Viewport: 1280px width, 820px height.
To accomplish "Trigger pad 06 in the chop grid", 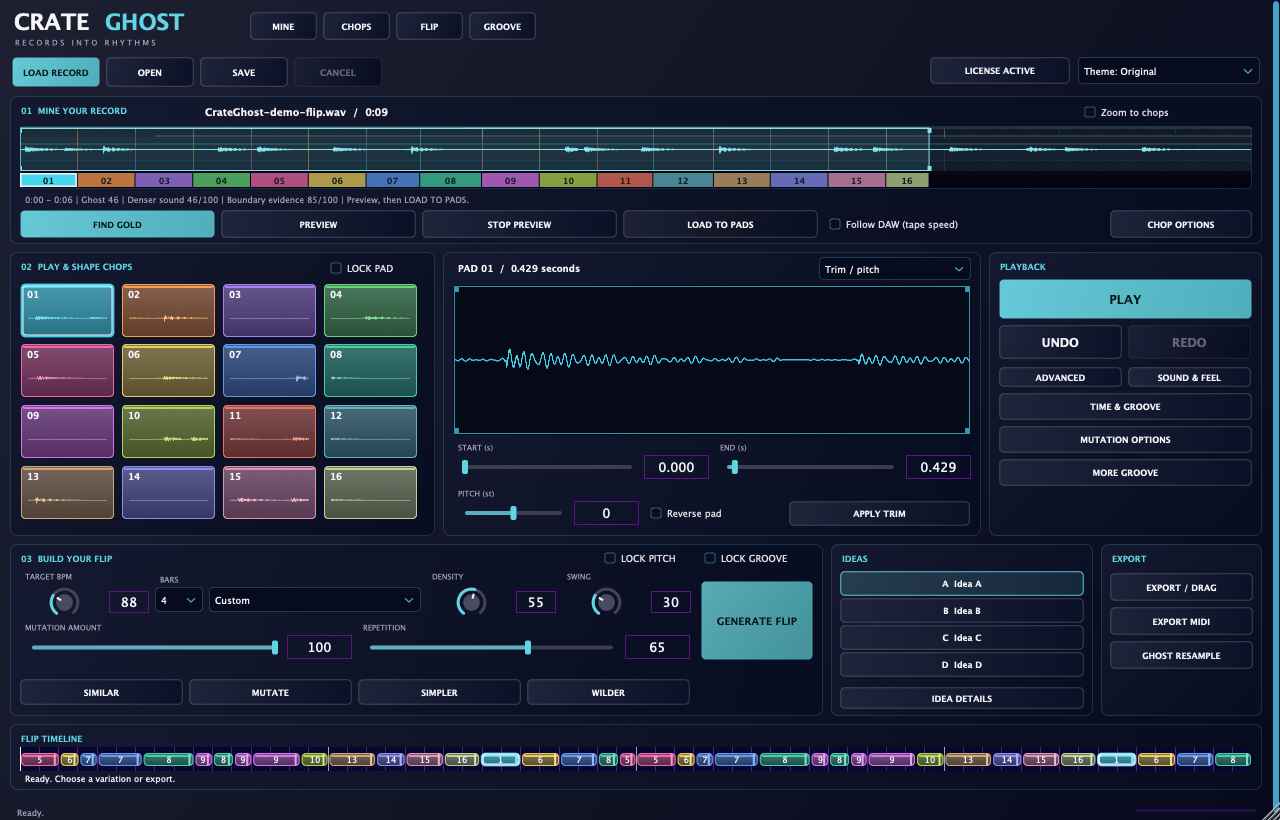I will point(168,371).
